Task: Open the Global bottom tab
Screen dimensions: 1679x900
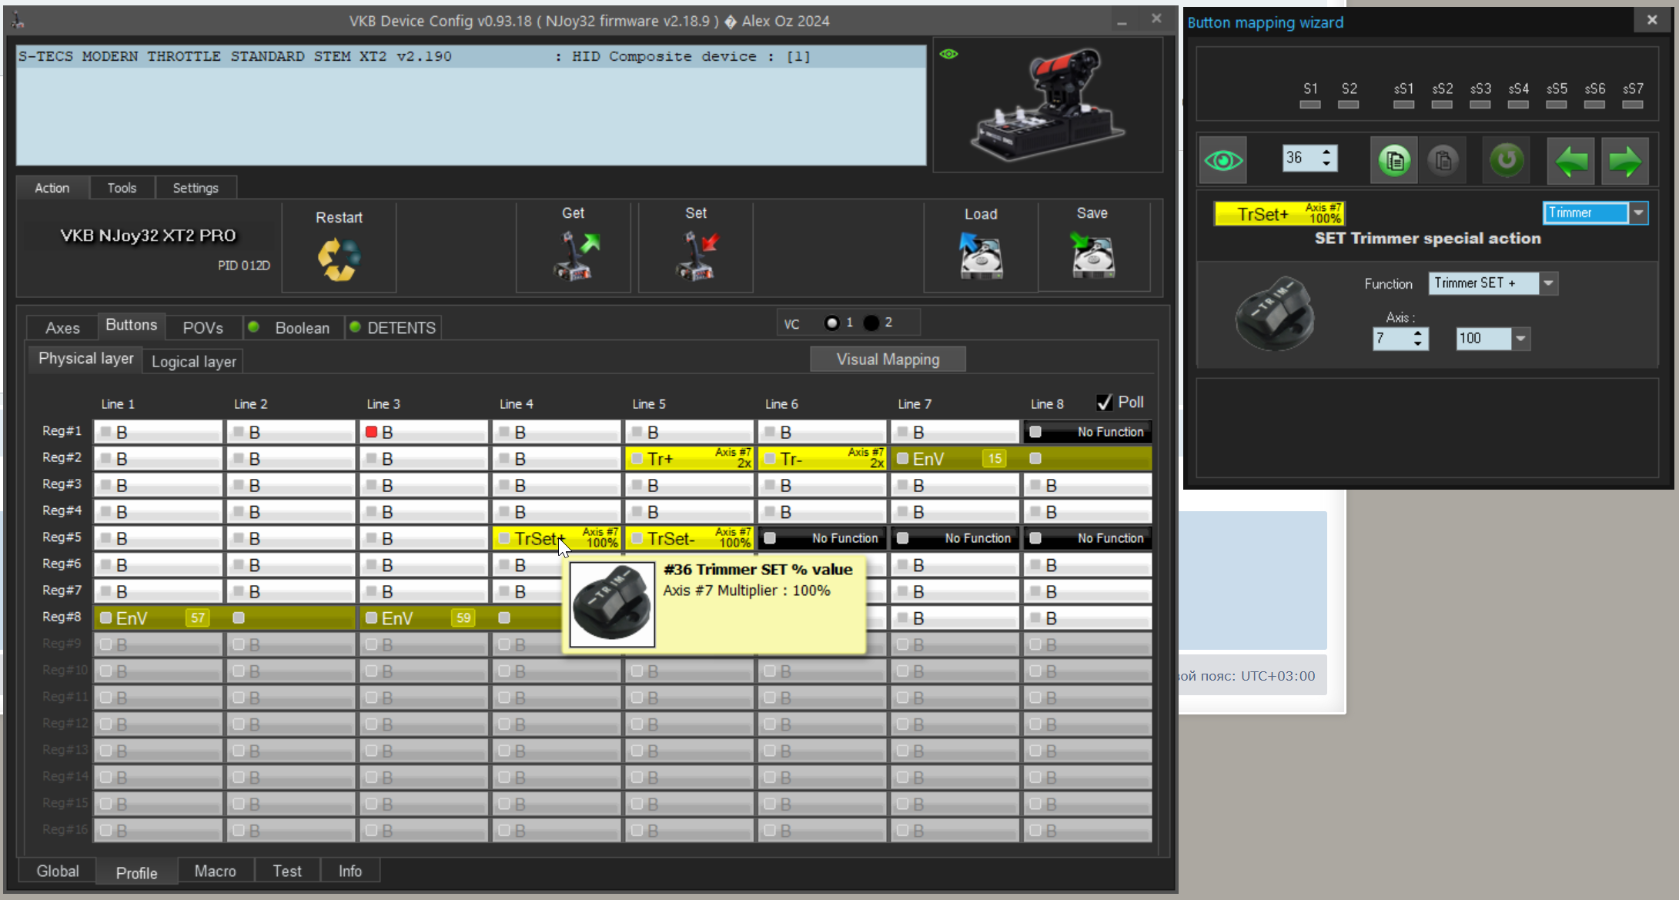Action: [58, 871]
